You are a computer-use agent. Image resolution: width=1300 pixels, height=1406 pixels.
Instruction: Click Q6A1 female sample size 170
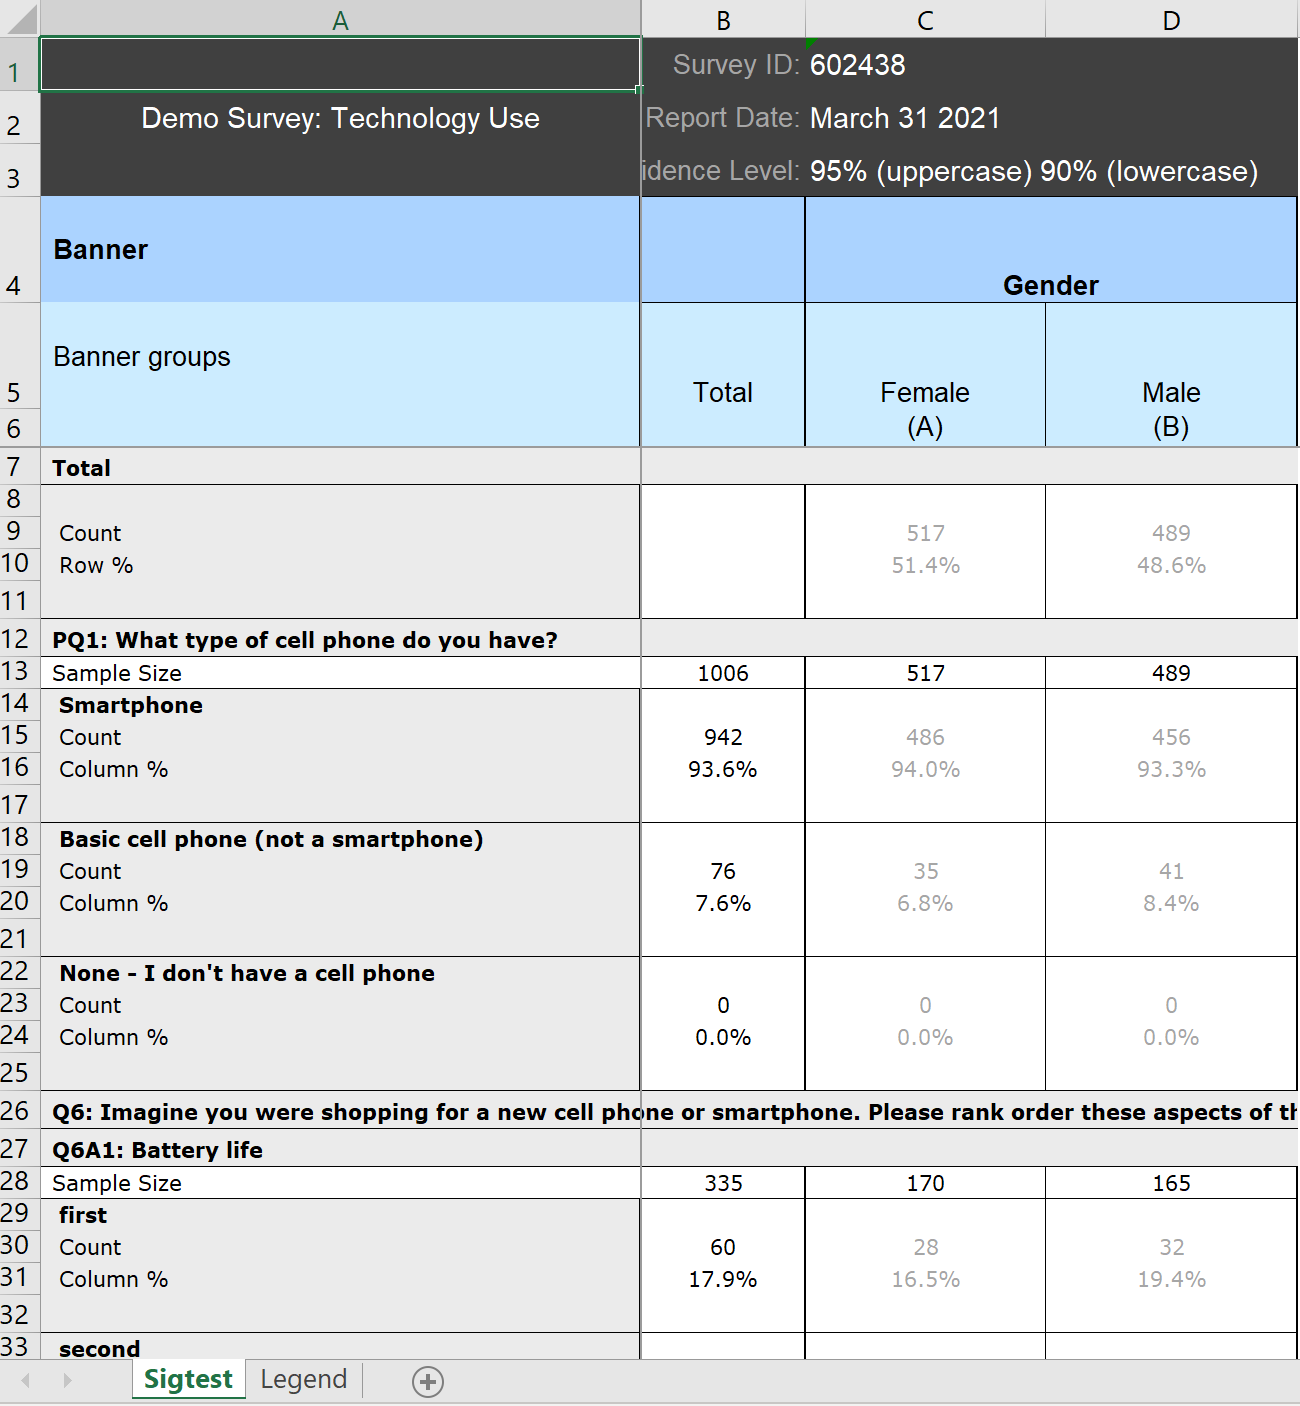click(925, 1183)
